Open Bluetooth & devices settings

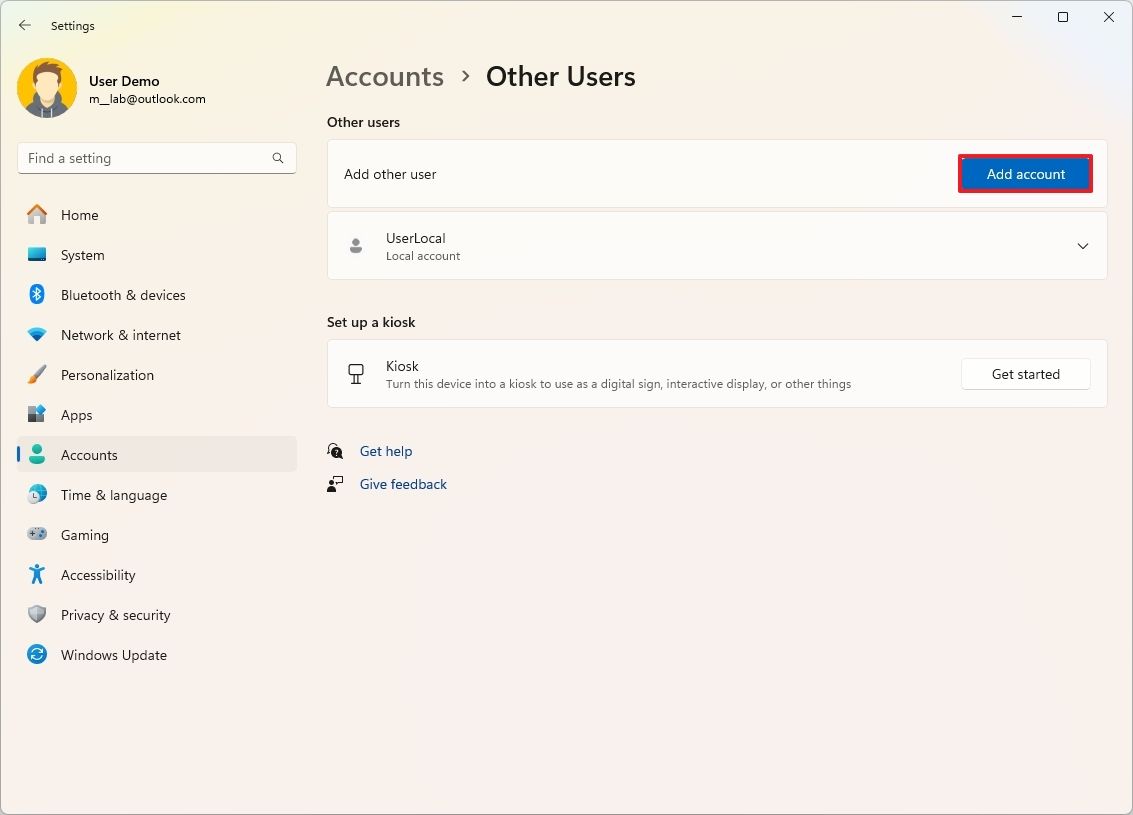tap(37, 295)
